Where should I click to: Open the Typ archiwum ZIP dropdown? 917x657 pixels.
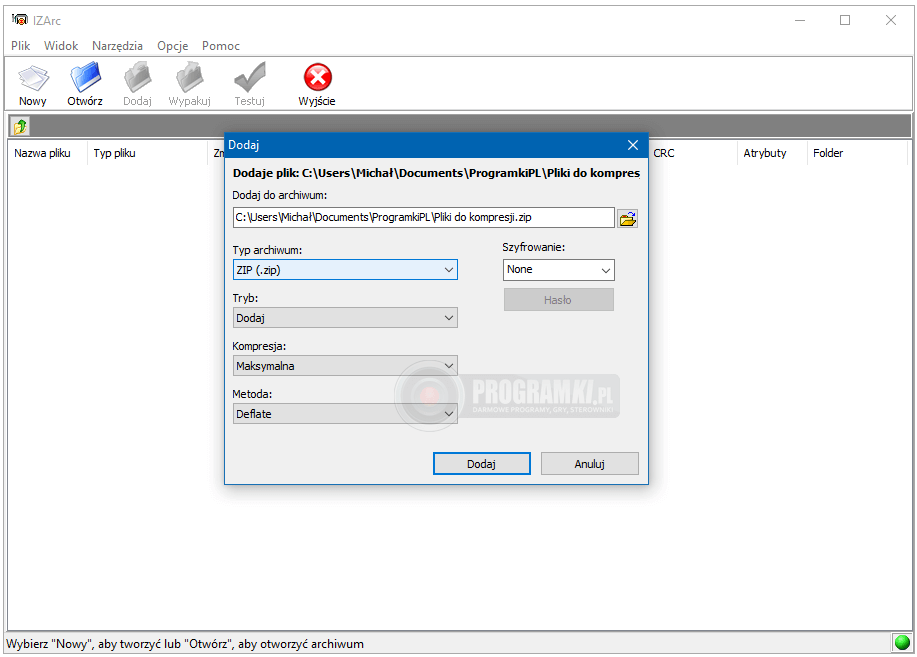tap(345, 270)
